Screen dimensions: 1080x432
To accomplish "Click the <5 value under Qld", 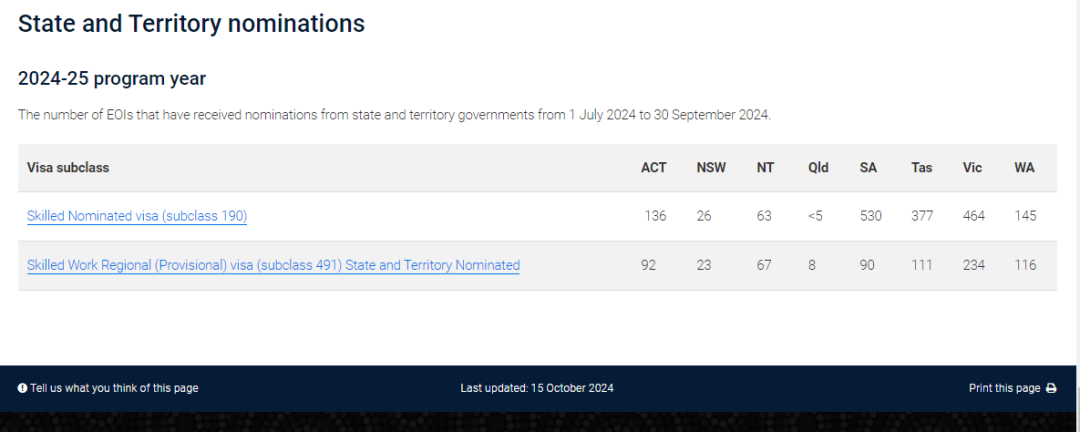I will pyautogui.click(x=815, y=216).
